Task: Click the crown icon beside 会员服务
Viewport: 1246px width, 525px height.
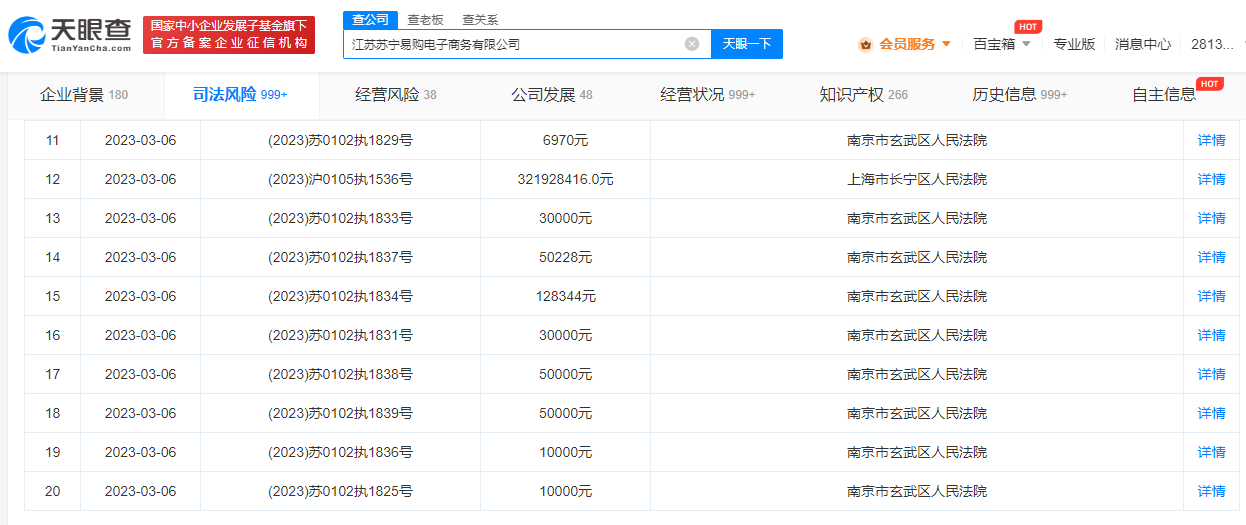Action: click(865, 44)
